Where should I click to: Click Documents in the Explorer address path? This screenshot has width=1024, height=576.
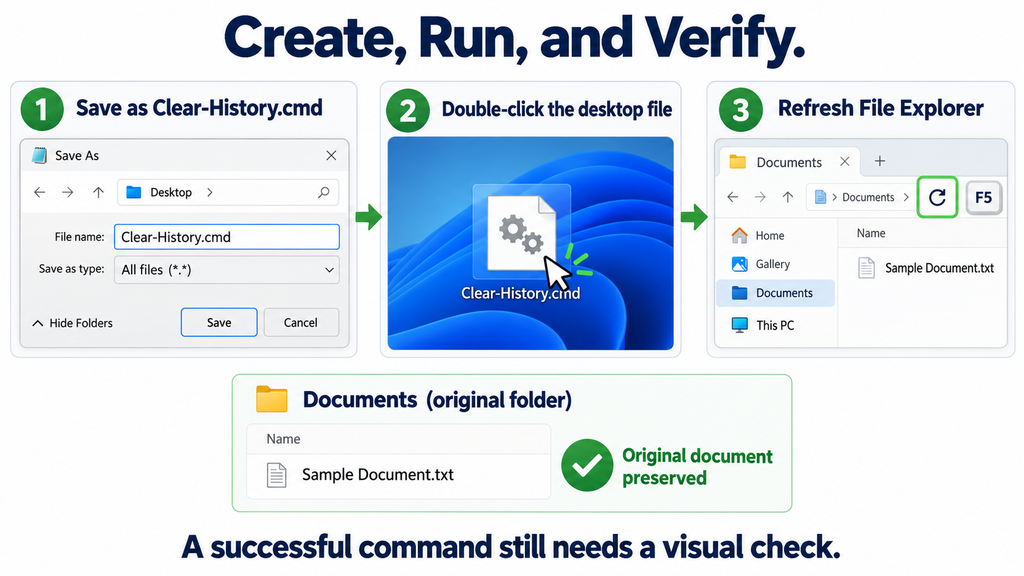click(868, 197)
